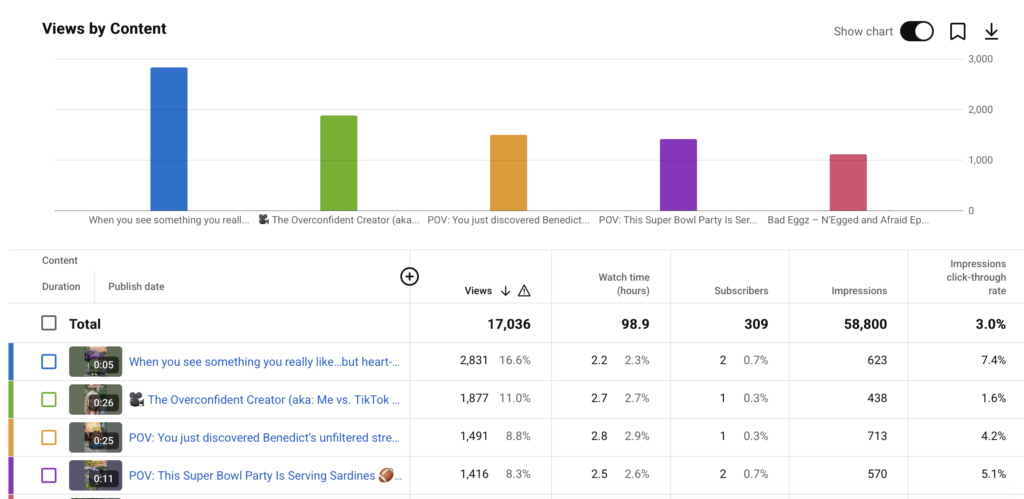Sort by Impressions column header

click(x=859, y=291)
